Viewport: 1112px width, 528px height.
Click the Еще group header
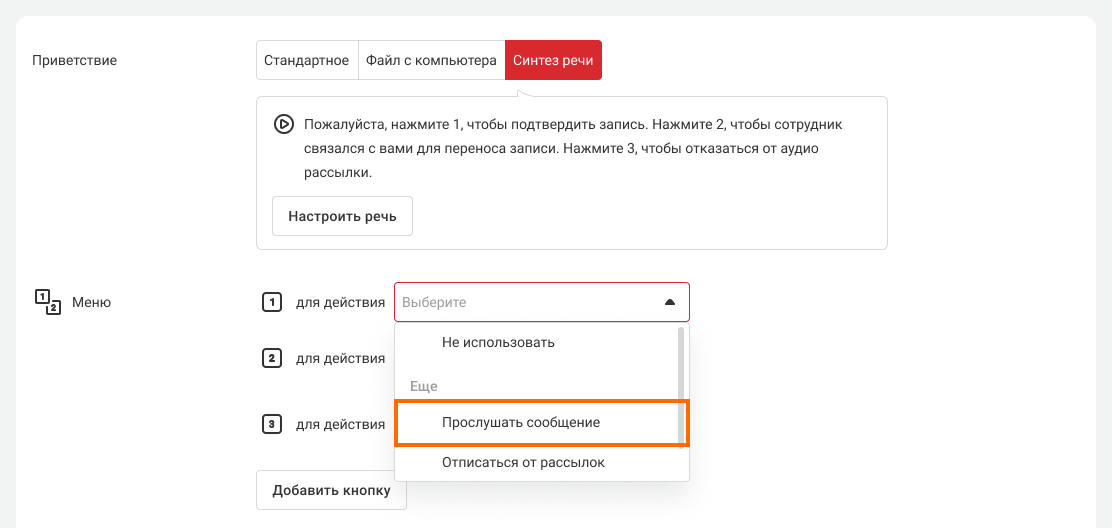coord(424,386)
